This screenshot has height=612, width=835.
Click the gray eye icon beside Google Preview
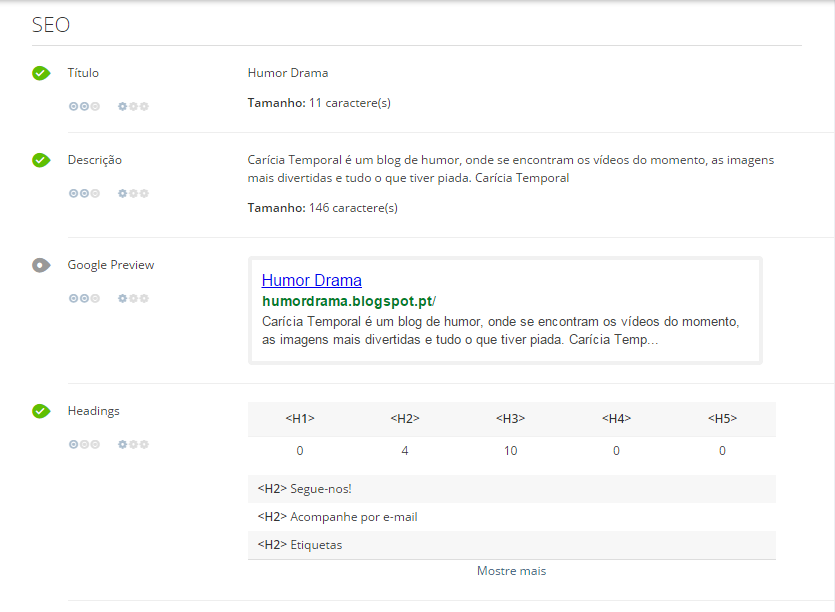coord(41,265)
